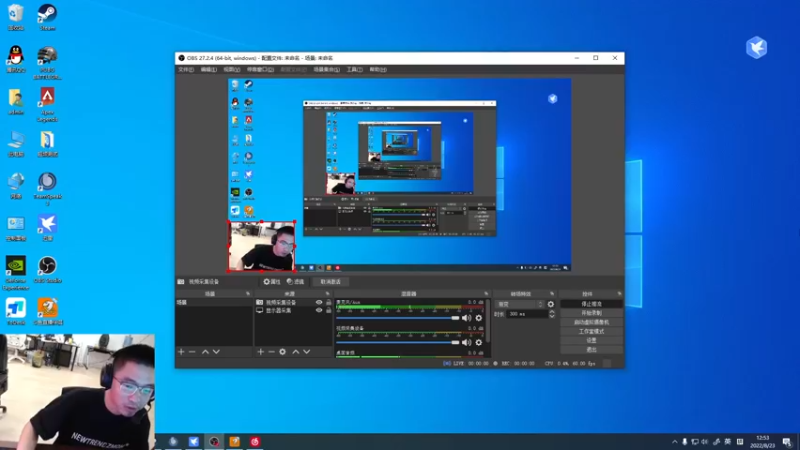
Task: Pop out the Scene Transitions dock panel
Action: [x=552, y=294]
